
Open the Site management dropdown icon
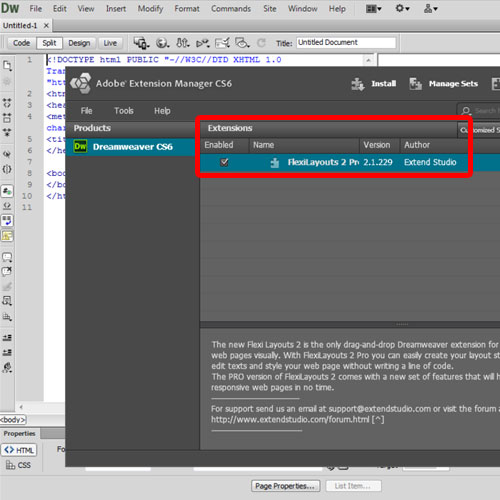430,9
